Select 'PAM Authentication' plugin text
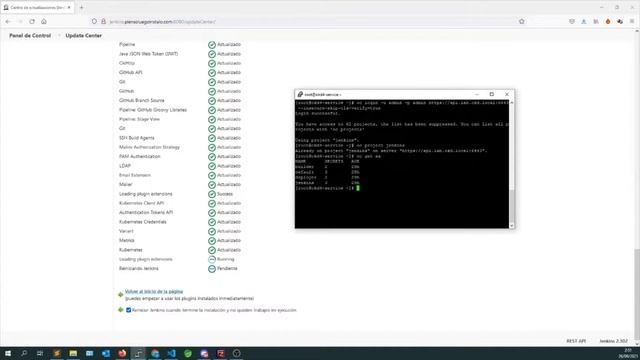Screen dimensions: 640x360 point(140,156)
